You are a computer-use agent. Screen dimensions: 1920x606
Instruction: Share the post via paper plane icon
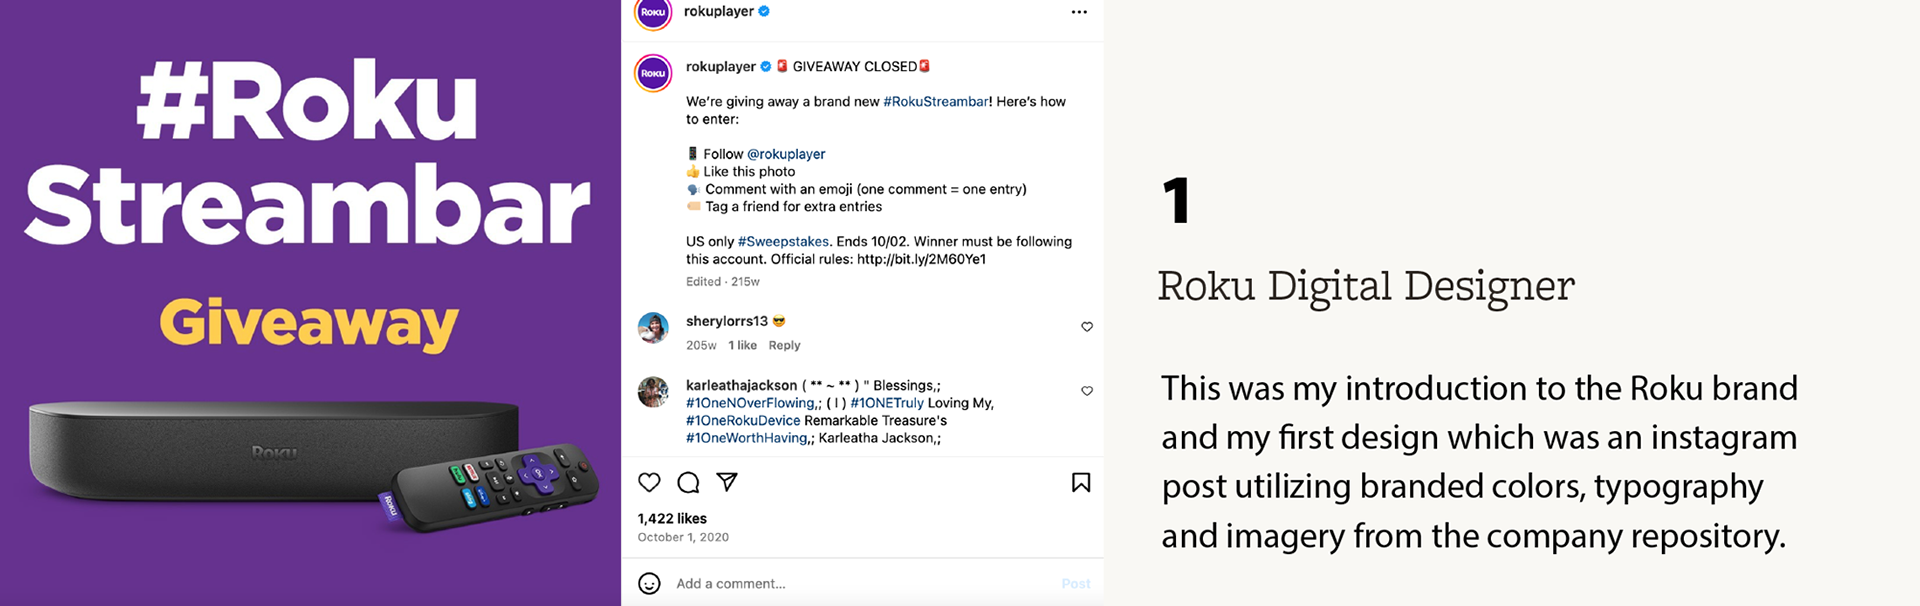(x=727, y=482)
